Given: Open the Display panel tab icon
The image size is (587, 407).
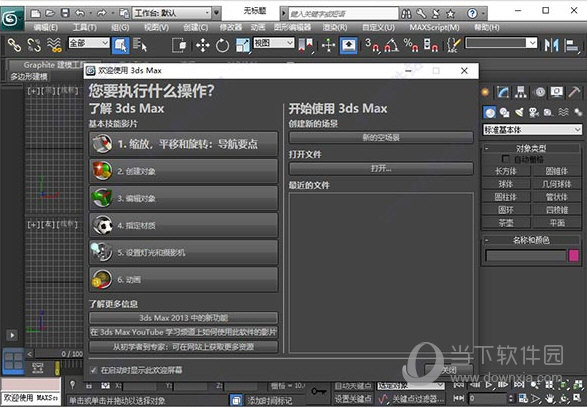Looking at the screenshot, I should pyautogui.click(x=557, y=92).
